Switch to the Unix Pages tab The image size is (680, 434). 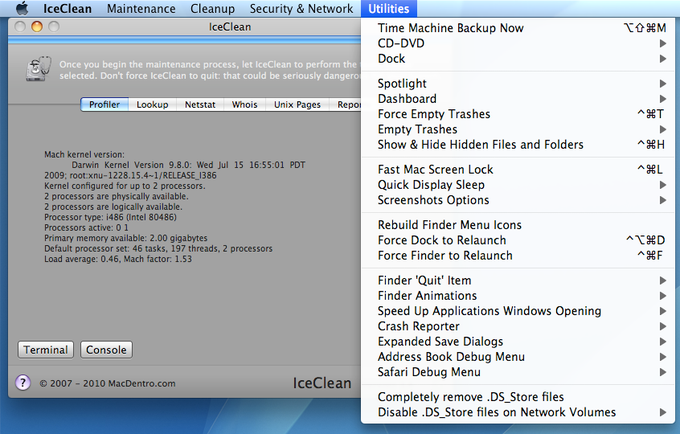(297, 104)
